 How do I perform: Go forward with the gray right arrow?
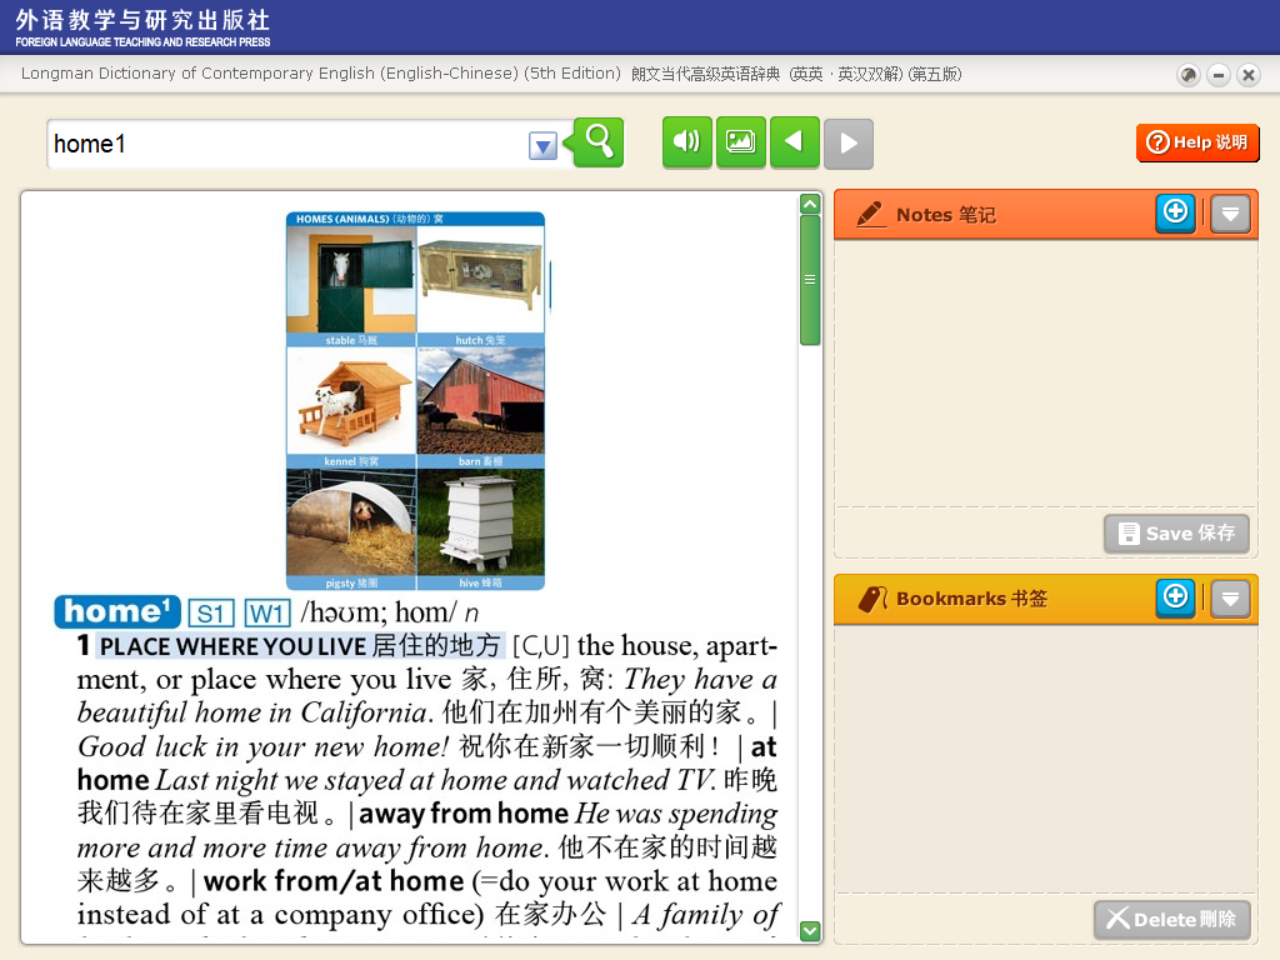tap(849, 142)
